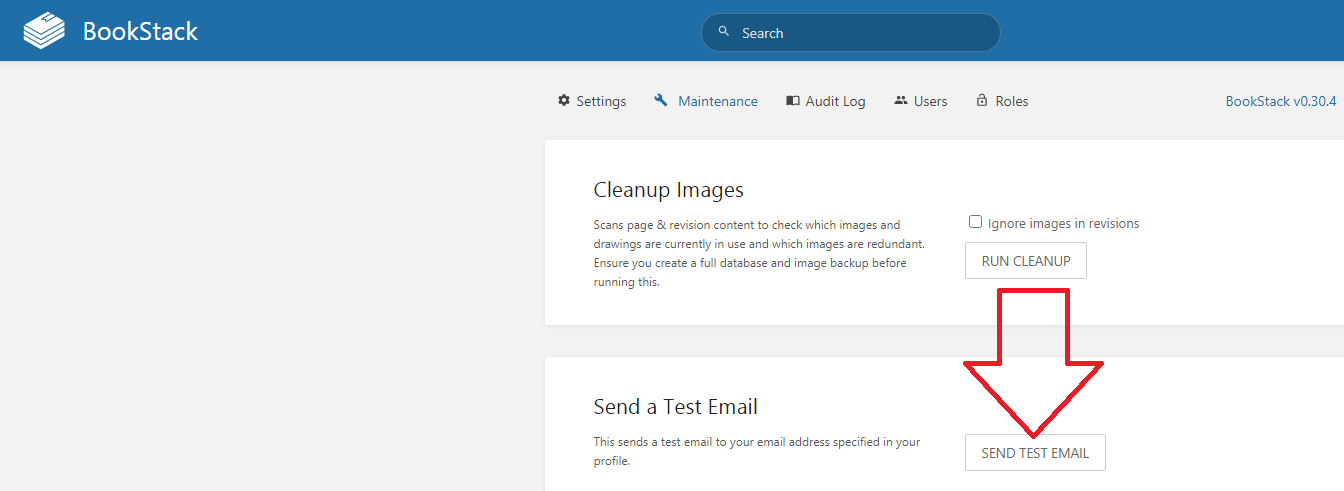Open the Maintenance tab label
The image size is (1344, 491).
click(718, 101)
